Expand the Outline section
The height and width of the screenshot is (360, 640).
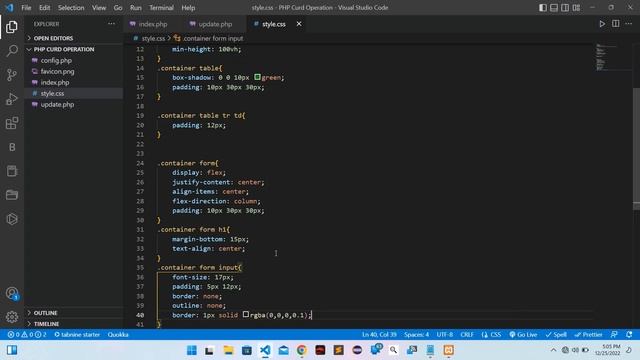coord(73,313)
